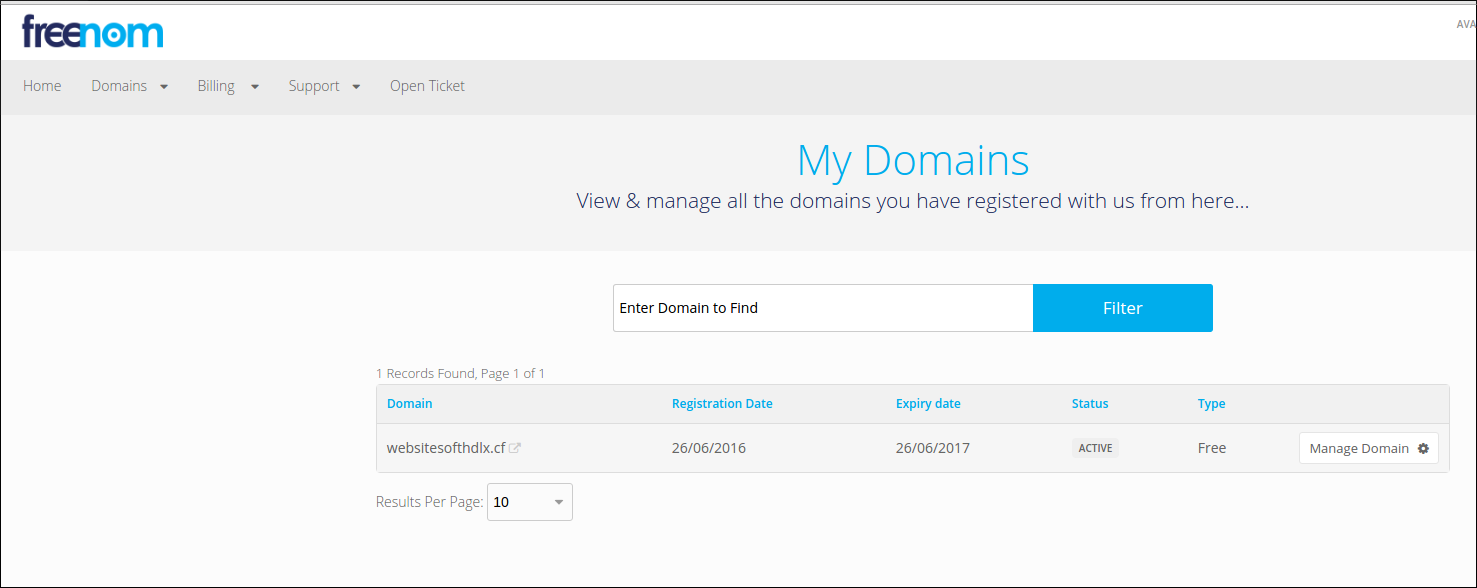Screen dimensions: 1477x588
Task: Expand the Billing dropdown arrow
Action: [255, 87]
